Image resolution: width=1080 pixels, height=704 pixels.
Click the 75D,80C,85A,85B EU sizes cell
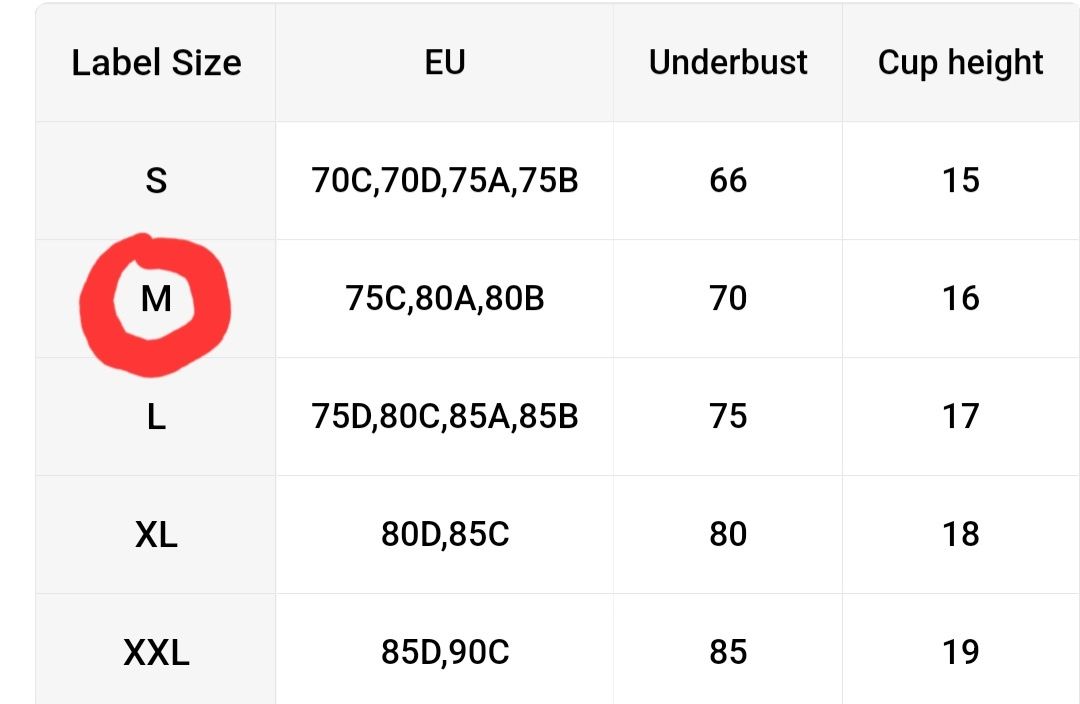(445, 417)
